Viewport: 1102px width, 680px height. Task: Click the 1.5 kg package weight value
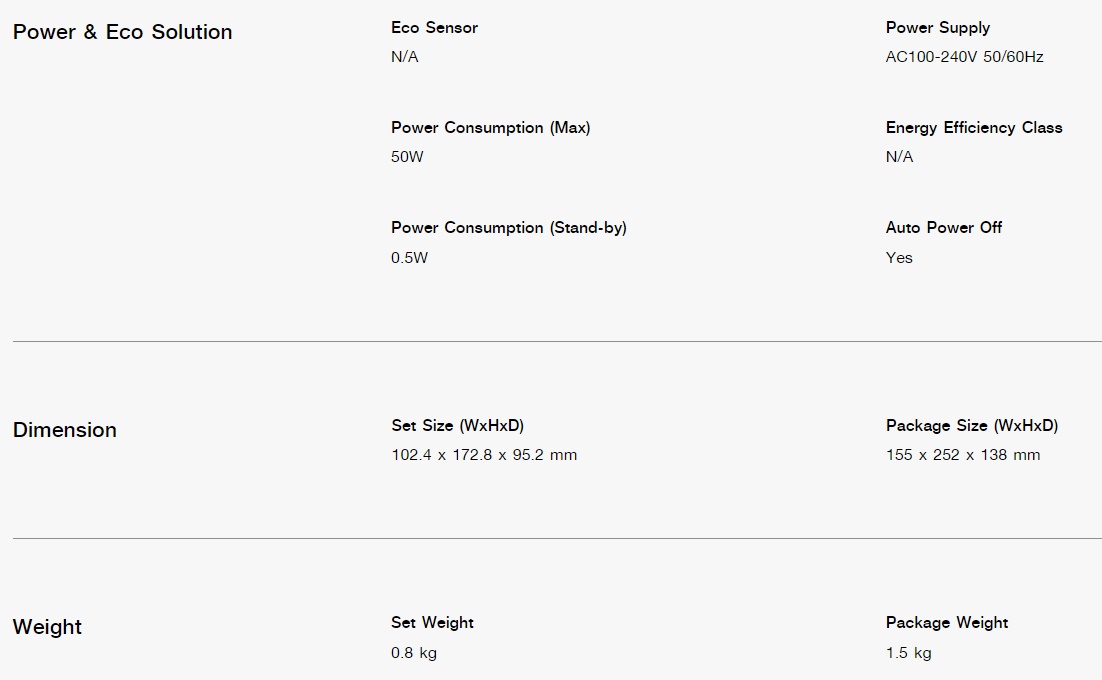[x=909, y=653]
